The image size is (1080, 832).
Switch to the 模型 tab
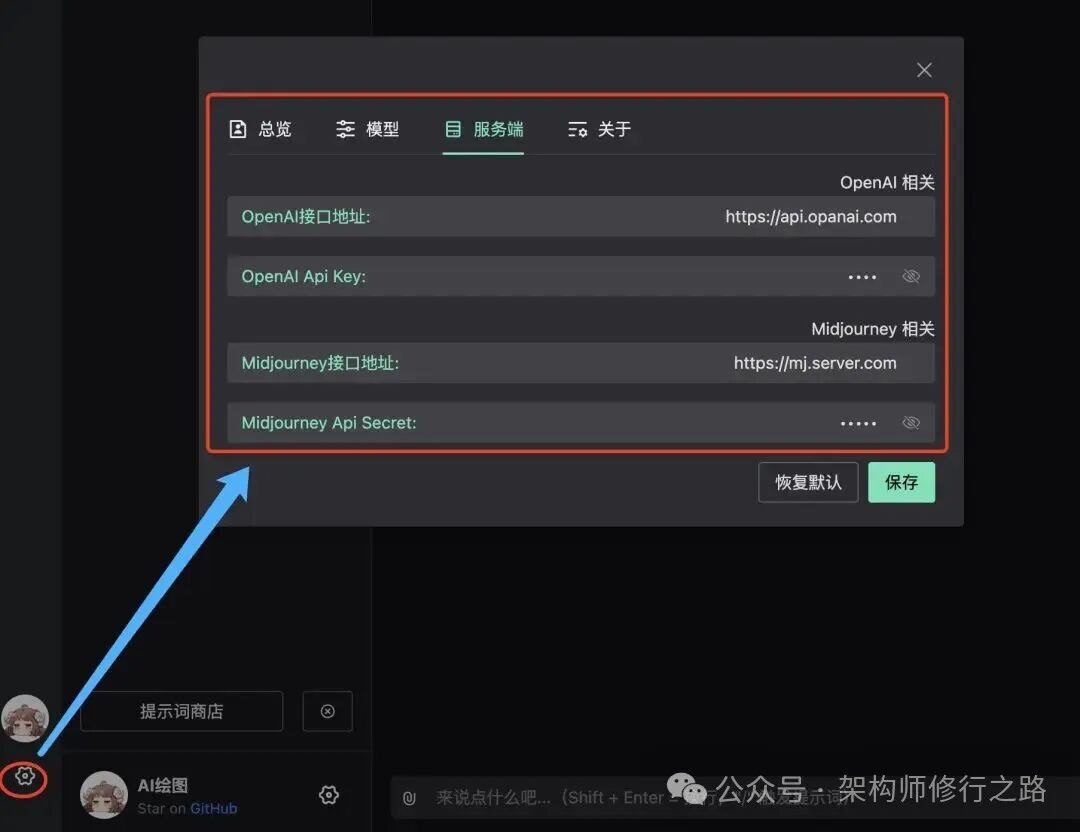pos(368,128)
